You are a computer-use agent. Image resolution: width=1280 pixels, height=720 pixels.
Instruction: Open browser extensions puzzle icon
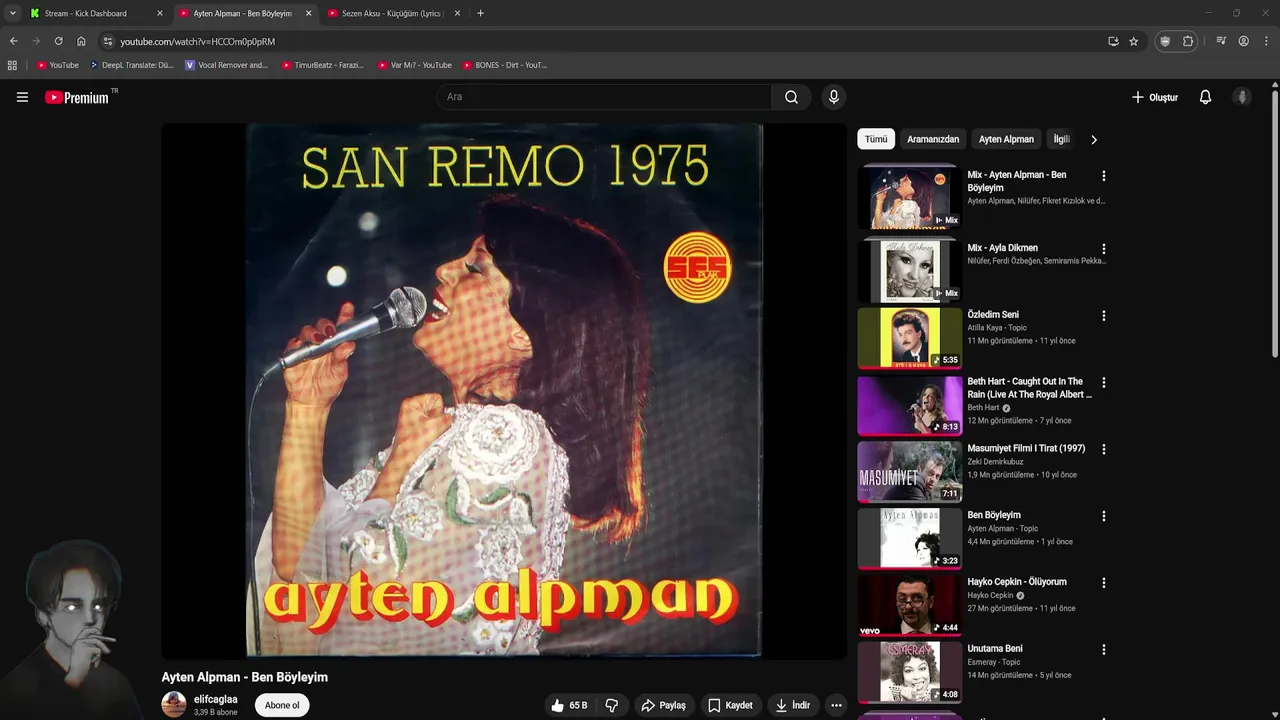(x=1188, y=41)
